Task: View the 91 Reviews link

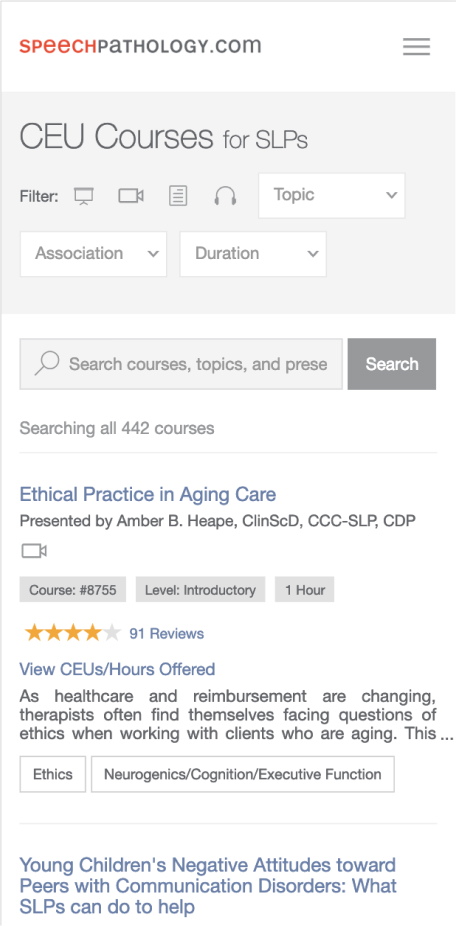Action: tap(167, 634)
